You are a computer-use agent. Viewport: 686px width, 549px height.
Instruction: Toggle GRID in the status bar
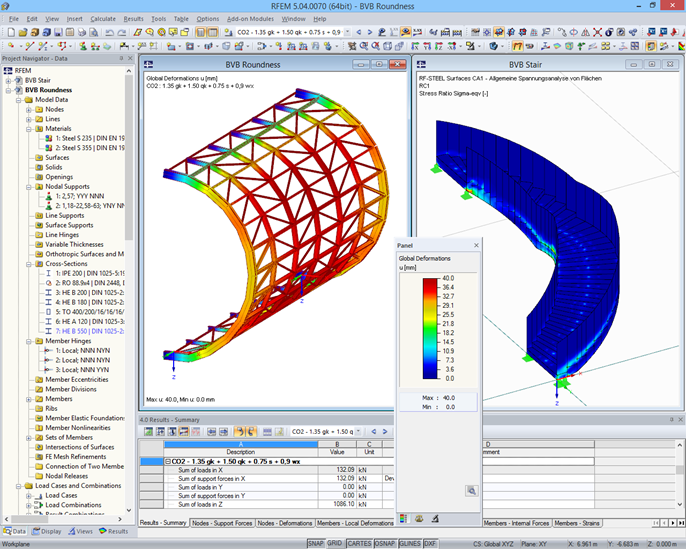click(x=334, y=543)
